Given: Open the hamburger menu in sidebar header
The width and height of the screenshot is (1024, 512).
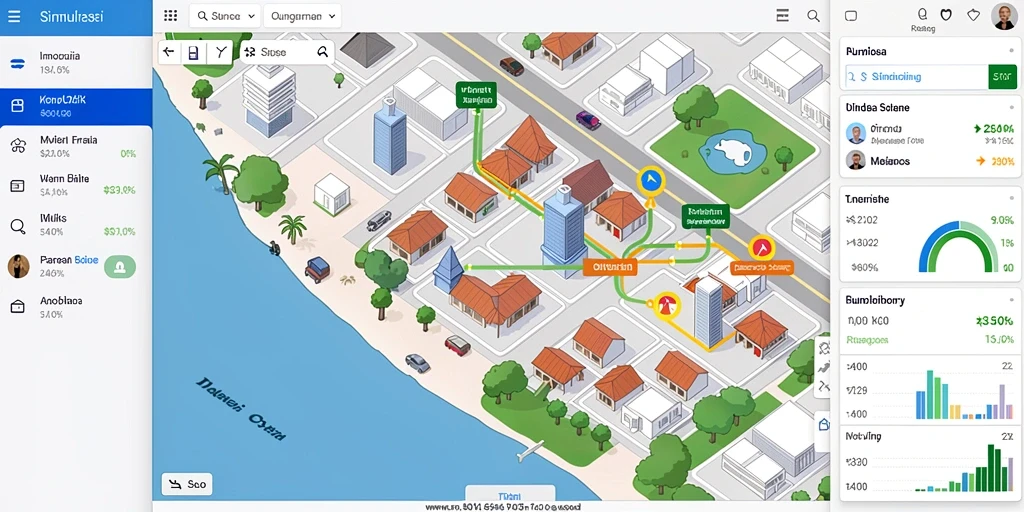Looking at the screenshot, I should coord(14,16).
